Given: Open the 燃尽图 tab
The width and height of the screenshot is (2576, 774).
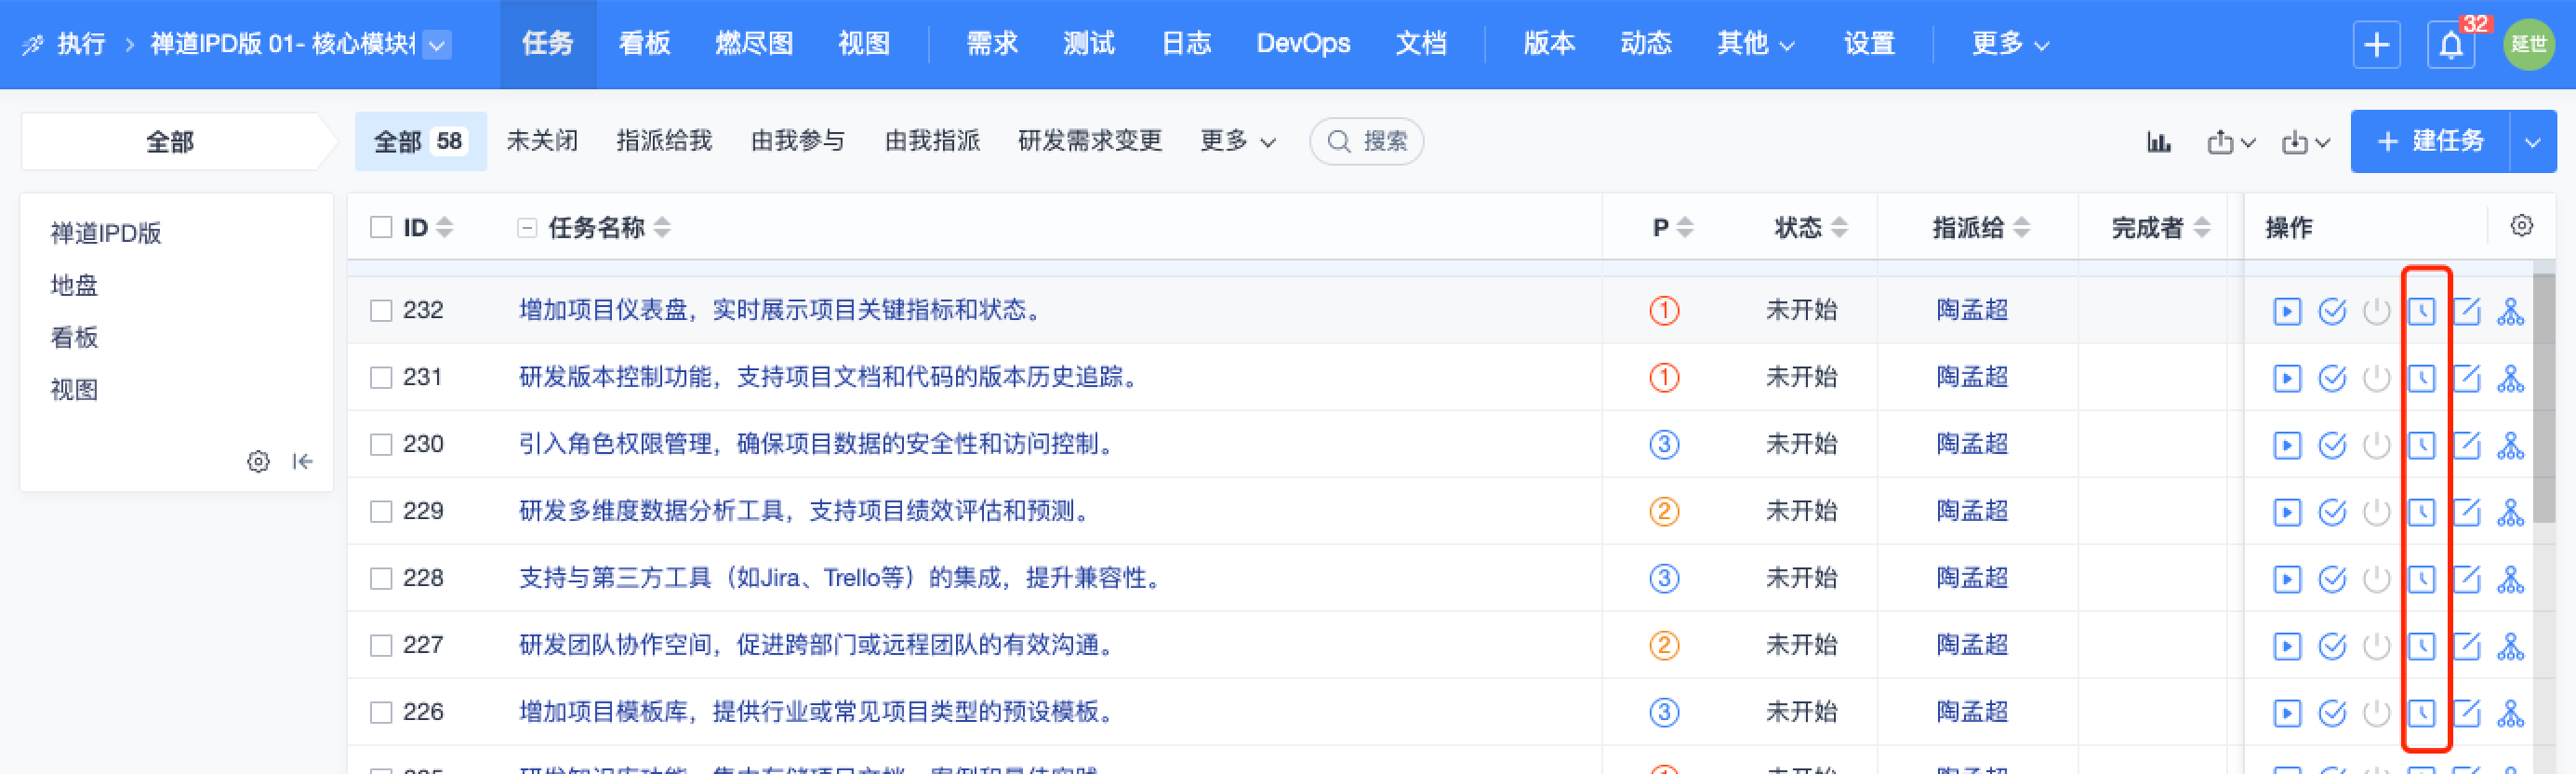Looking at the screenshot, I should 754,44.
